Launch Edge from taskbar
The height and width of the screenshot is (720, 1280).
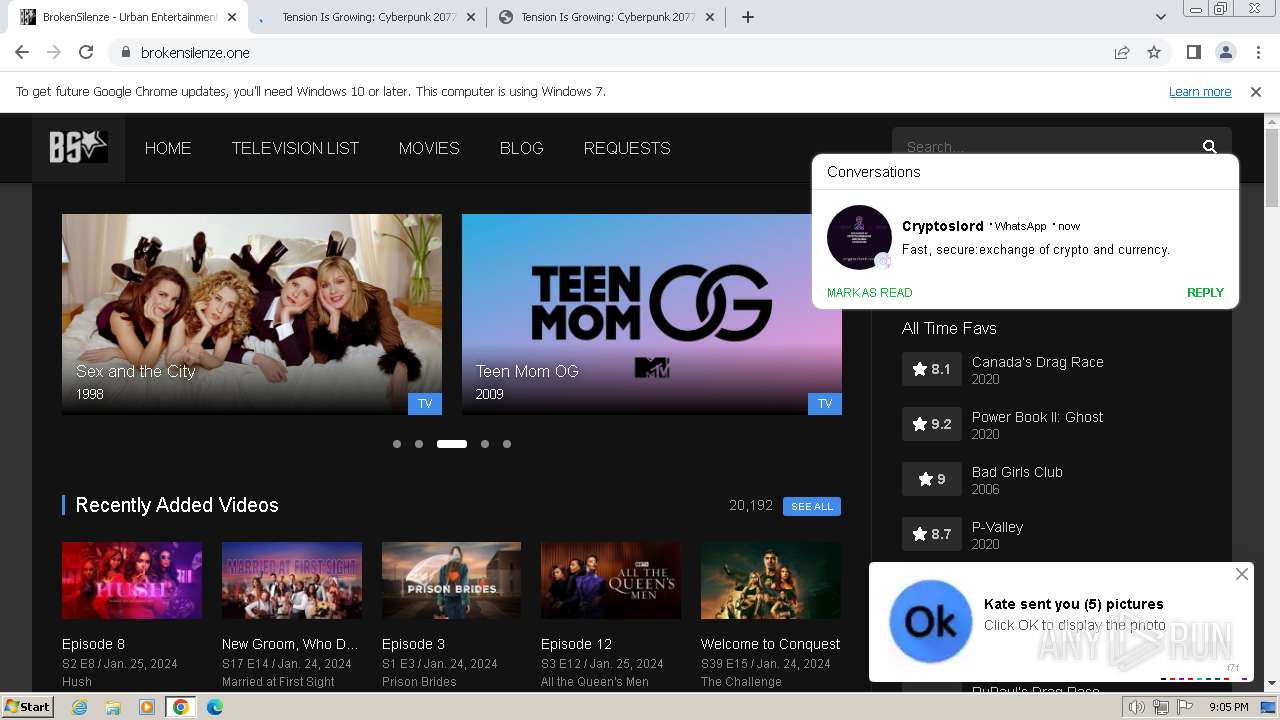(214, 707)
